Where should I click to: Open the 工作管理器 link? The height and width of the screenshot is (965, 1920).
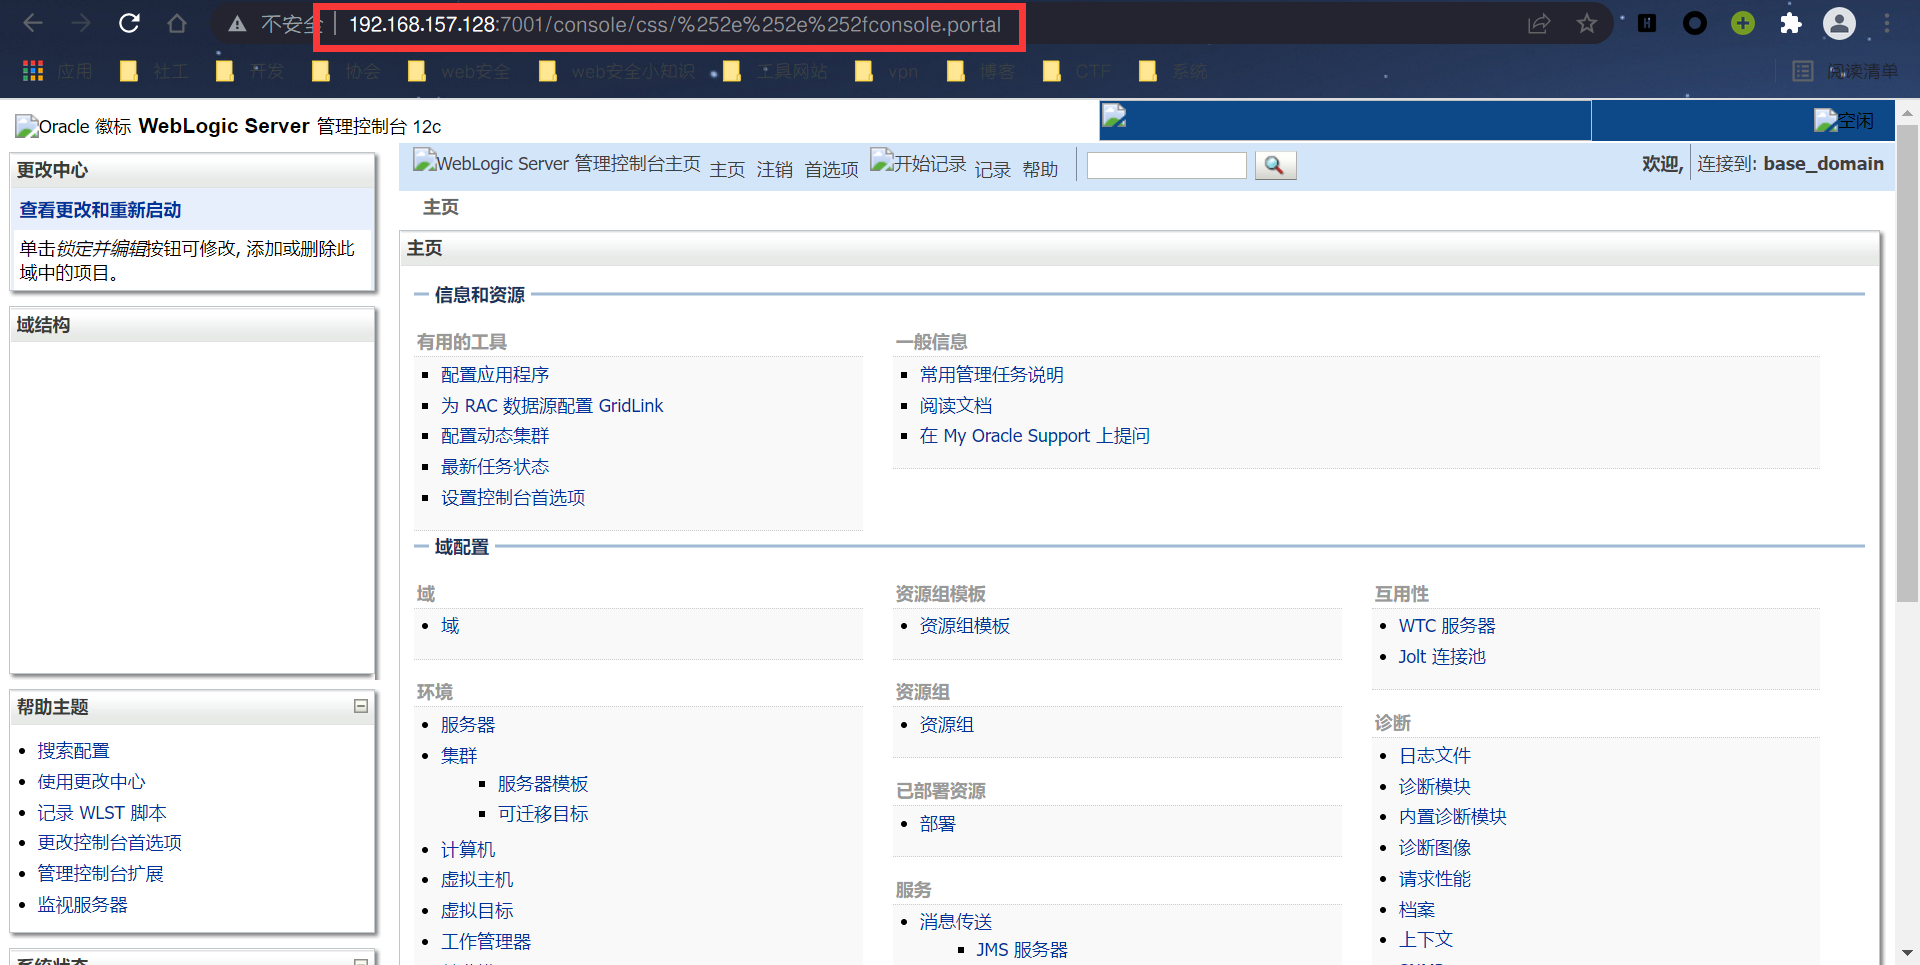click(x=486, y=942)
